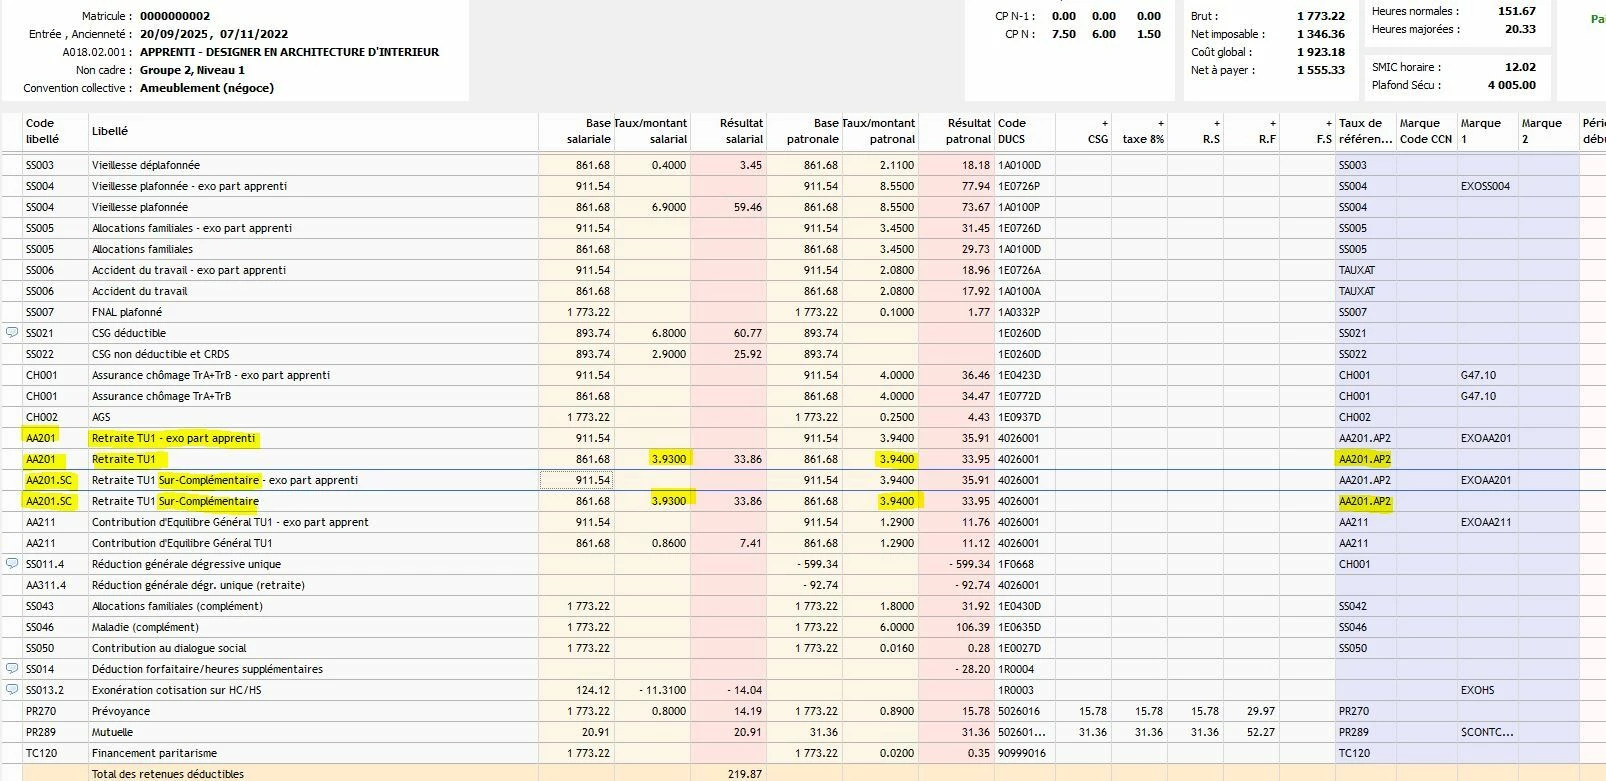The height and width of the screenshot is (781, 1606).
Task: Click the Taux de référence column header
Action: coord(1366,131)
